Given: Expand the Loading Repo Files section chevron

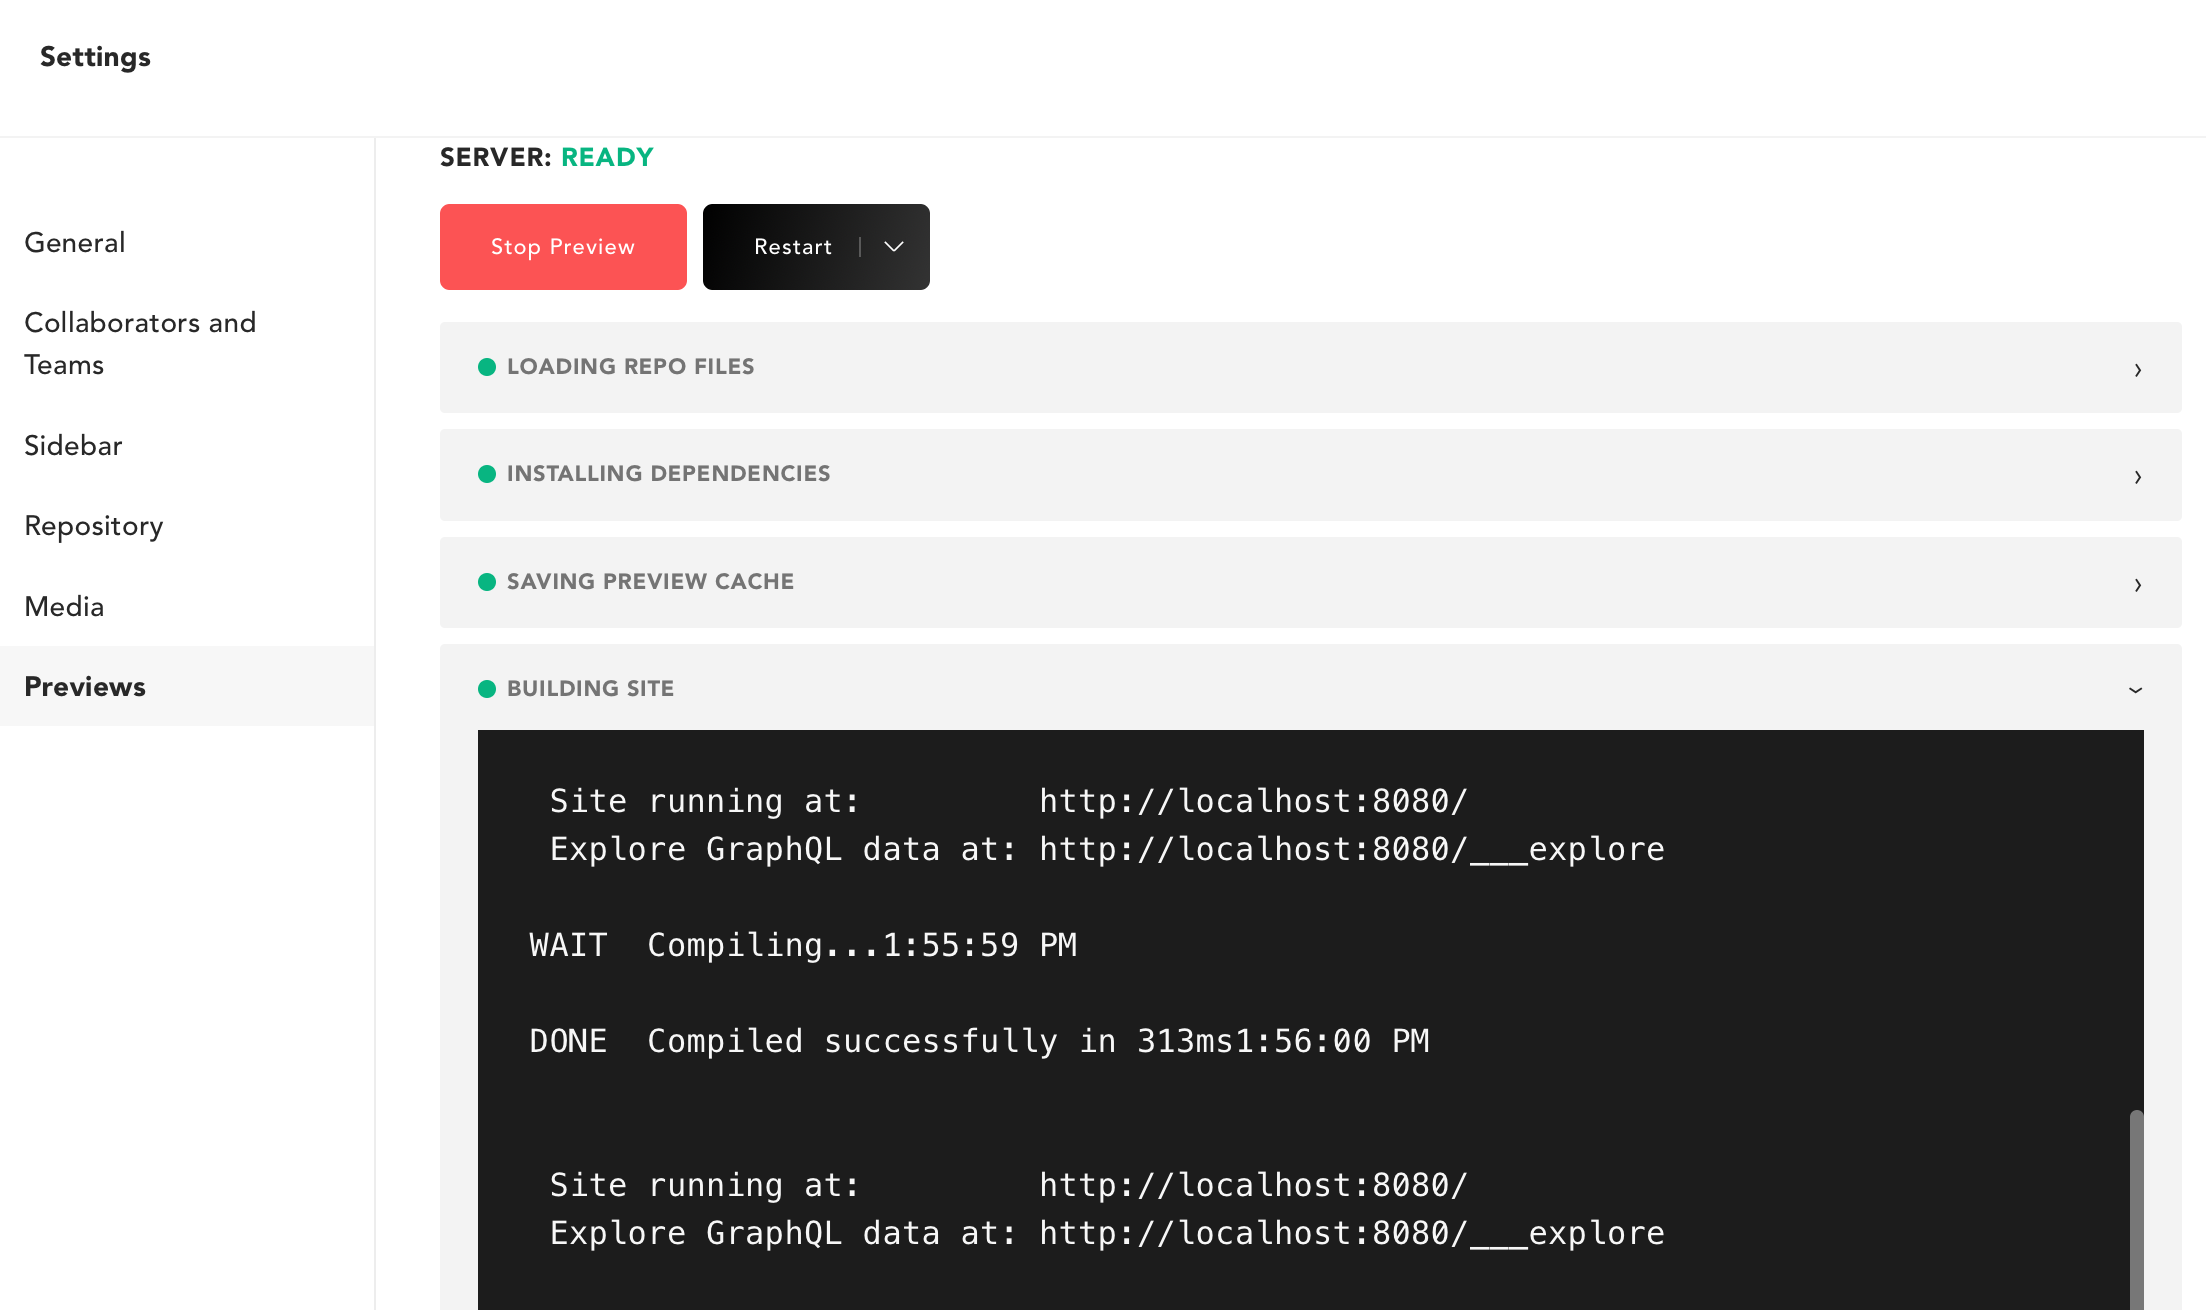Looking at the screenshot, I should (x=2137, y=369).
